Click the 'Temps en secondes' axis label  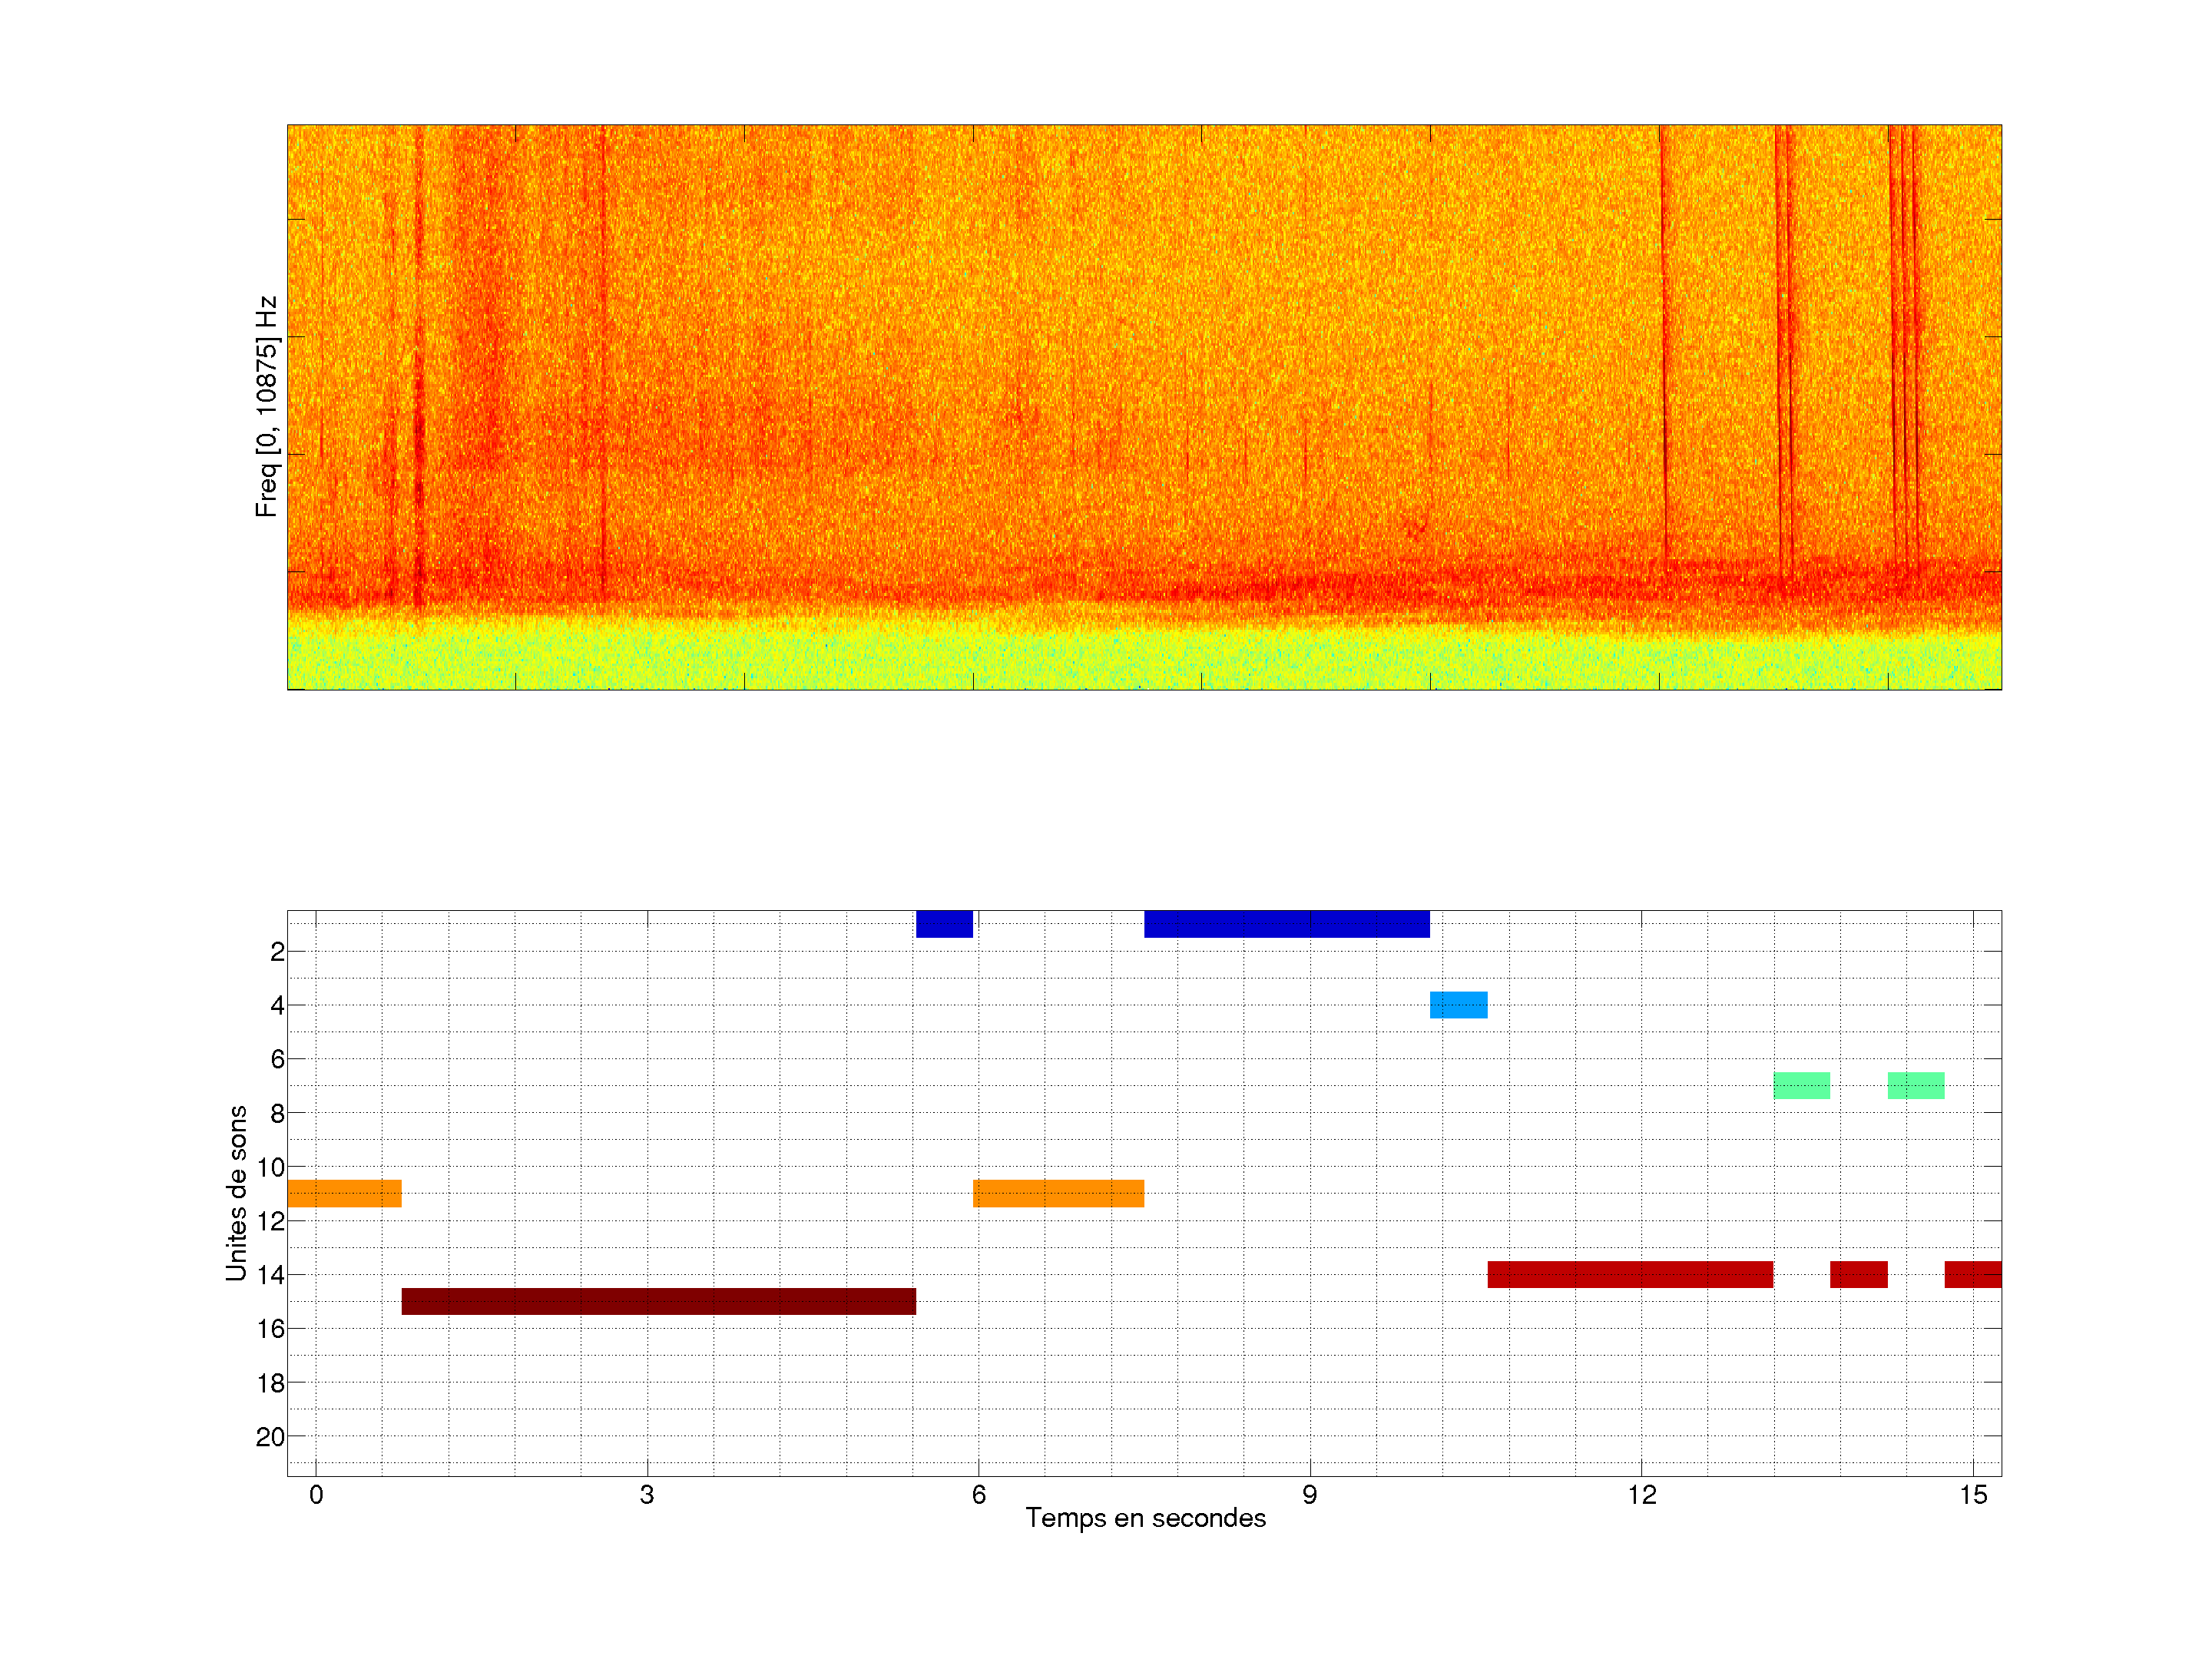(x=1145, y=1518)
